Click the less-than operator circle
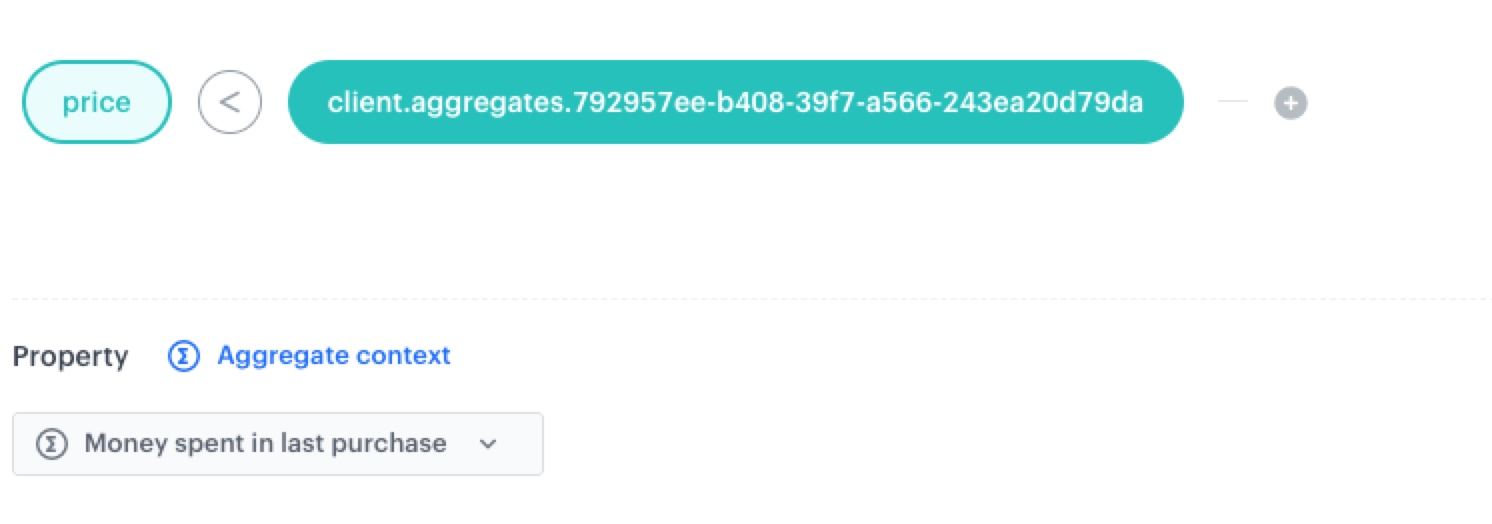The height and width of the screenshot is (524, 1492). (230, 102)
